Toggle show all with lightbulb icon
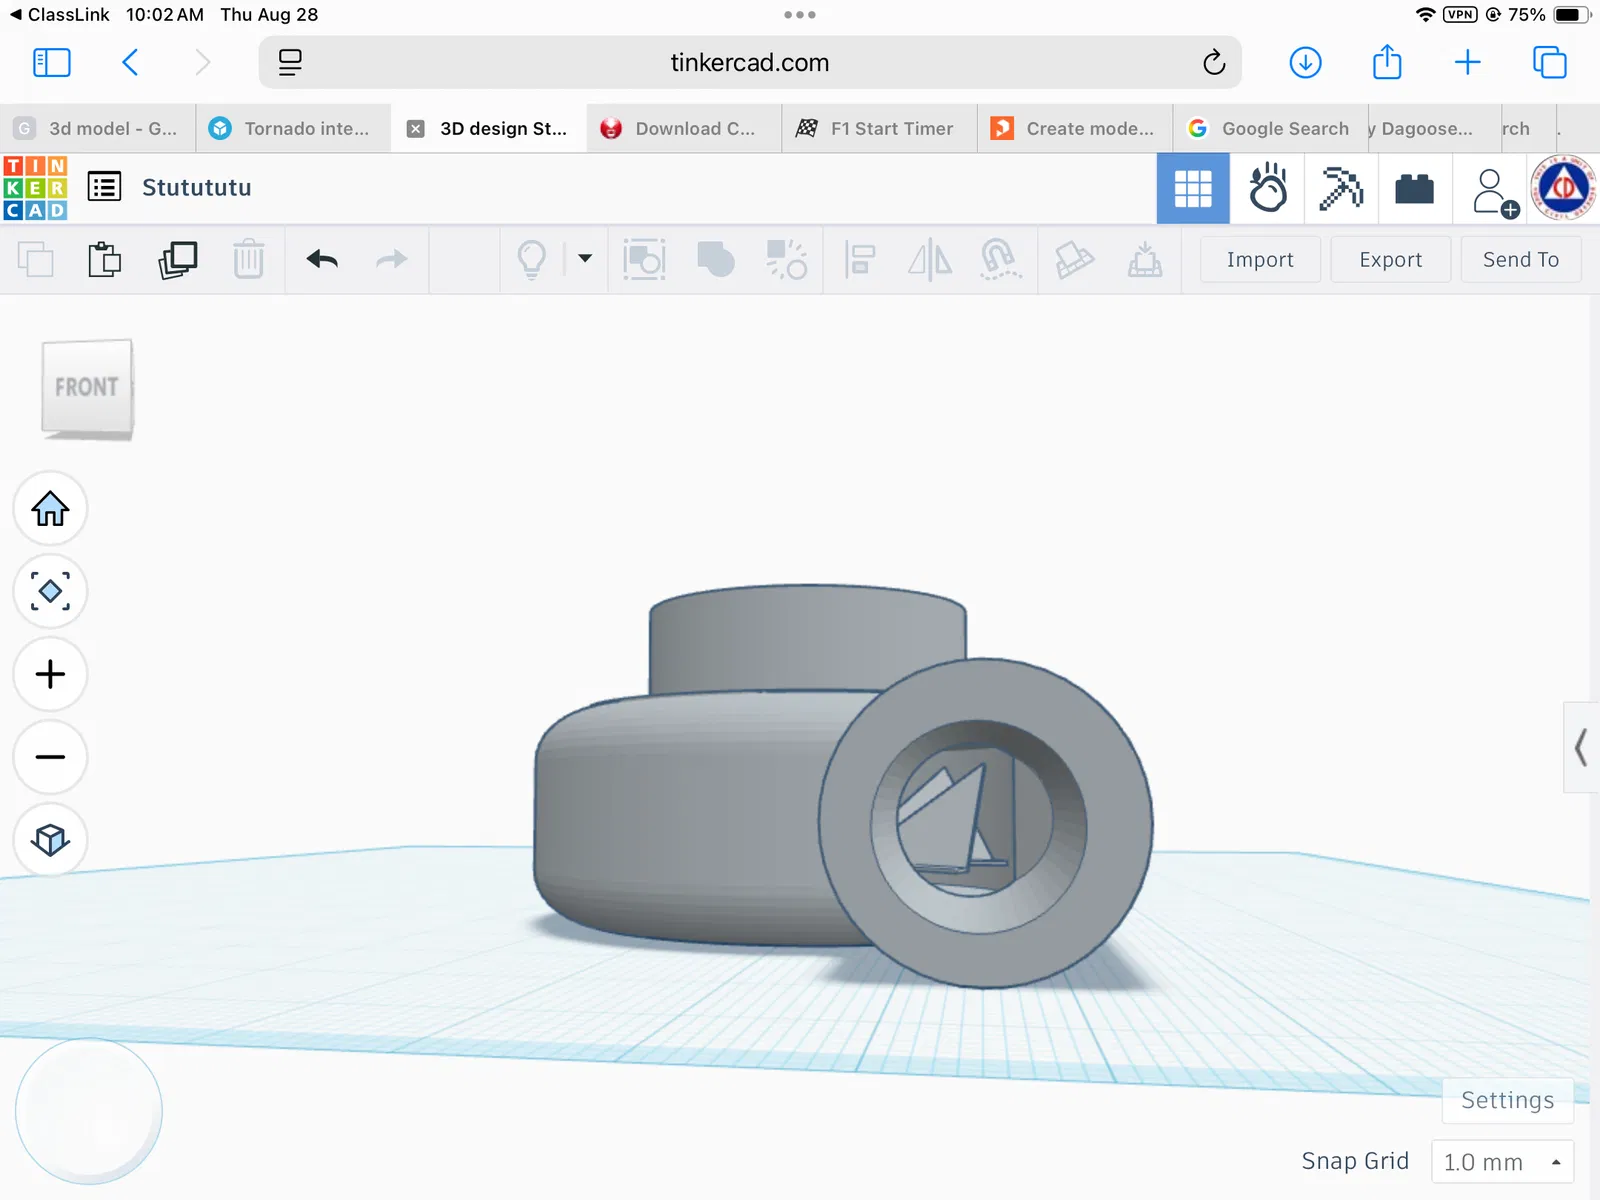 532,260
